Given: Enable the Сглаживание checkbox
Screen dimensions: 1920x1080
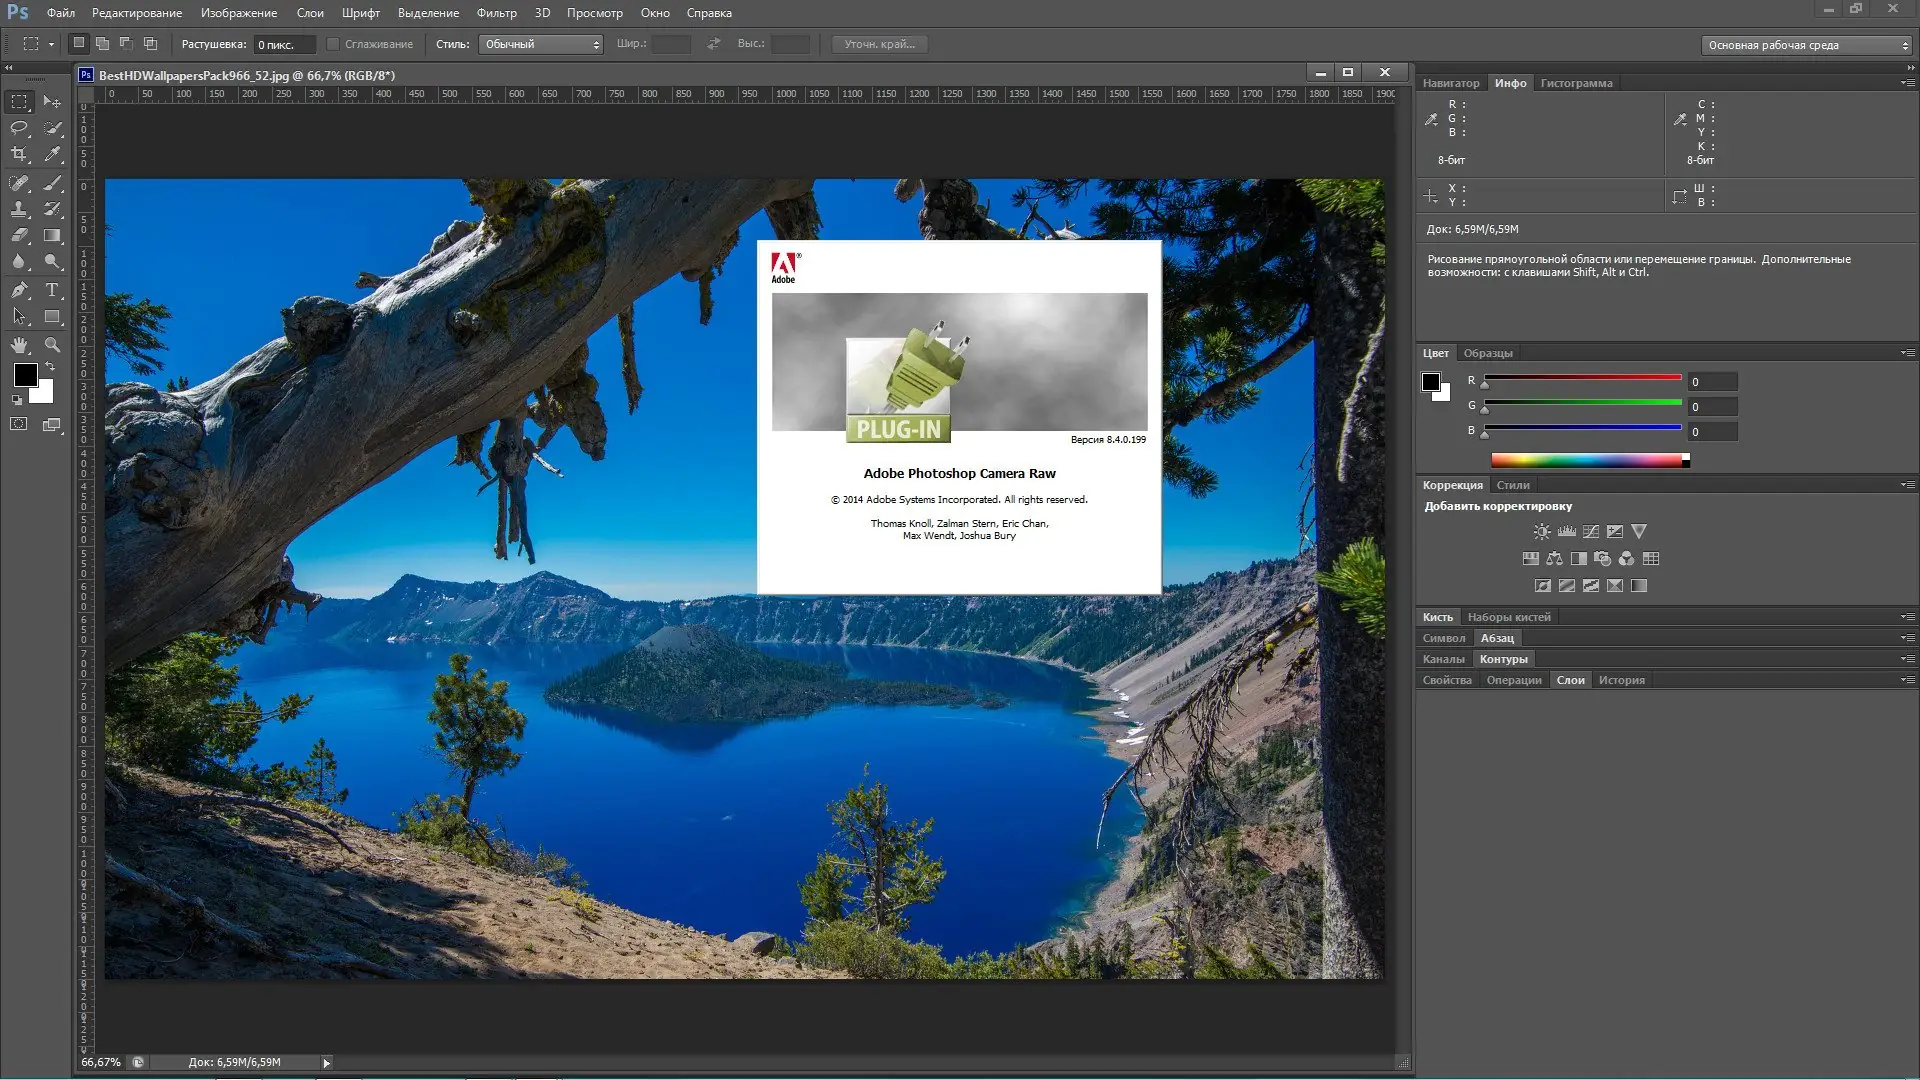Looking at the screenshot, I should click(x=333, y=44).
